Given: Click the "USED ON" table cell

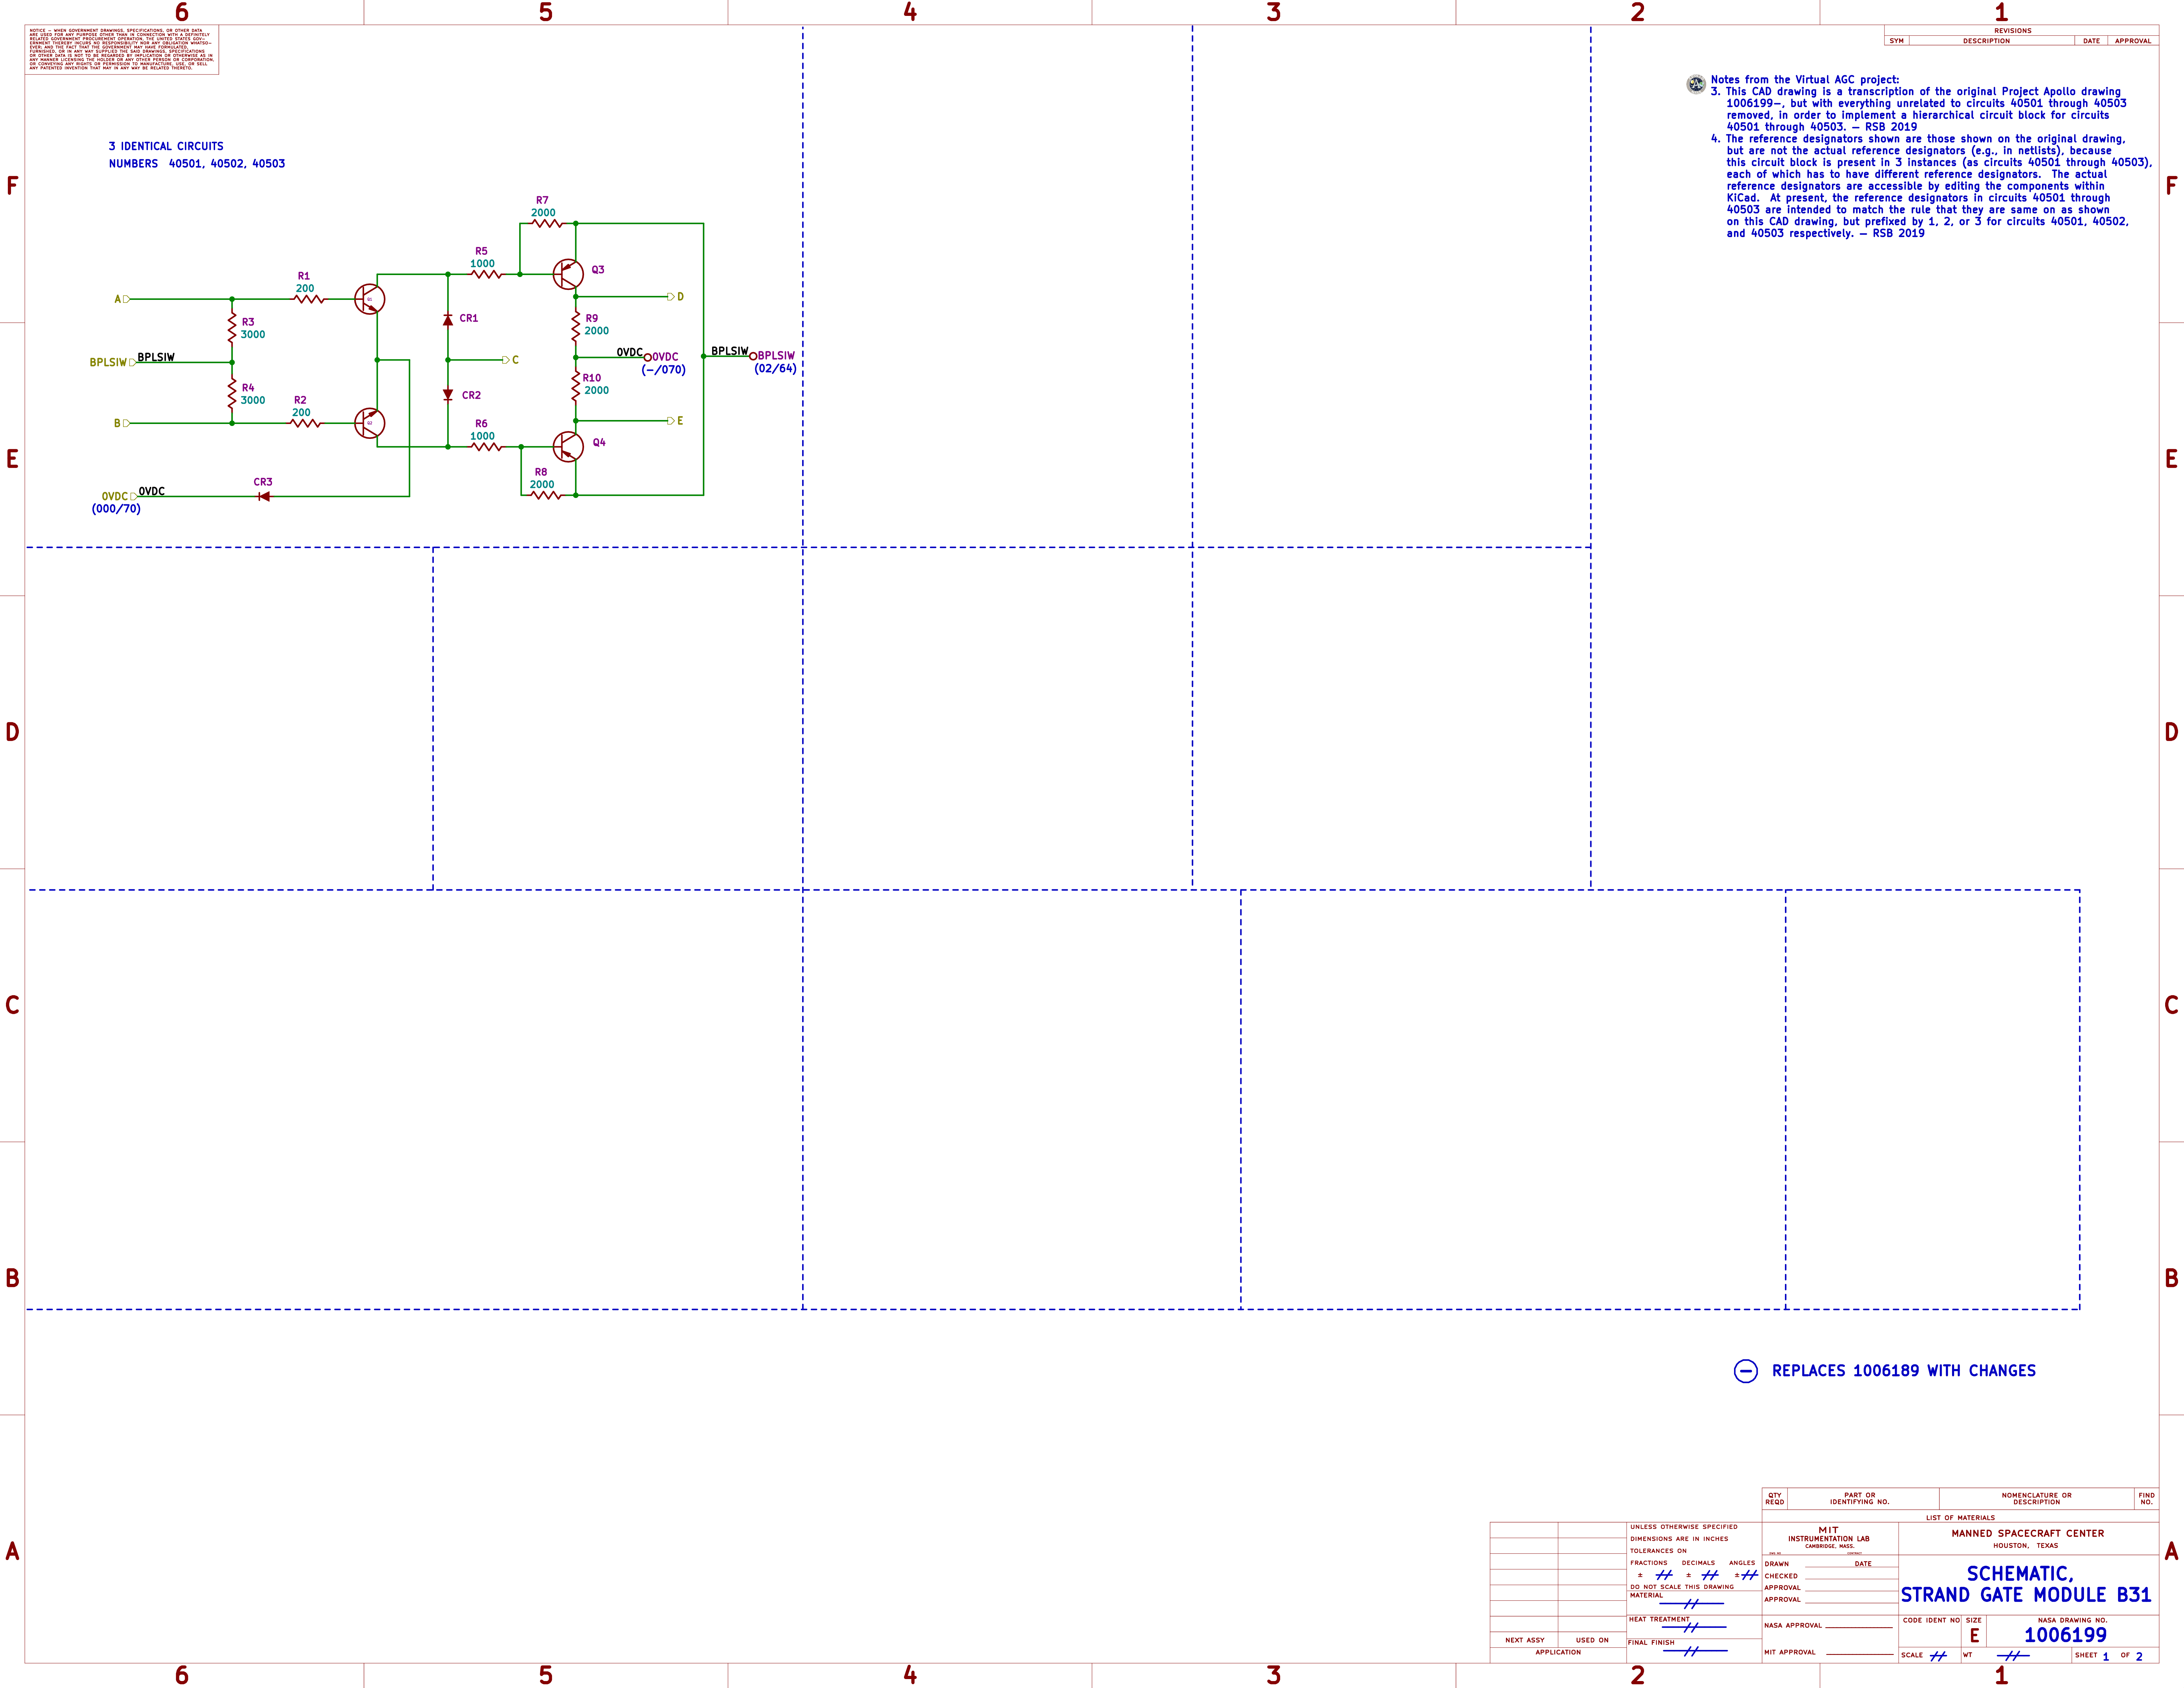Looking at the screenshot, I should coord(1592,1640).
